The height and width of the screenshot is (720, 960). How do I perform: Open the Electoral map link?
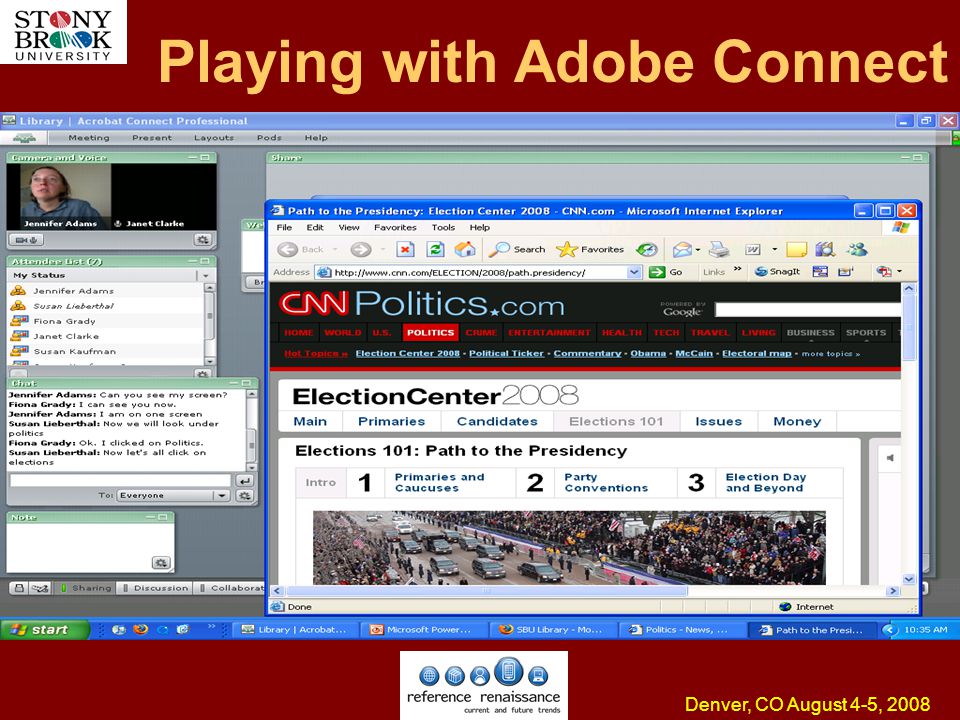[757, 353]
